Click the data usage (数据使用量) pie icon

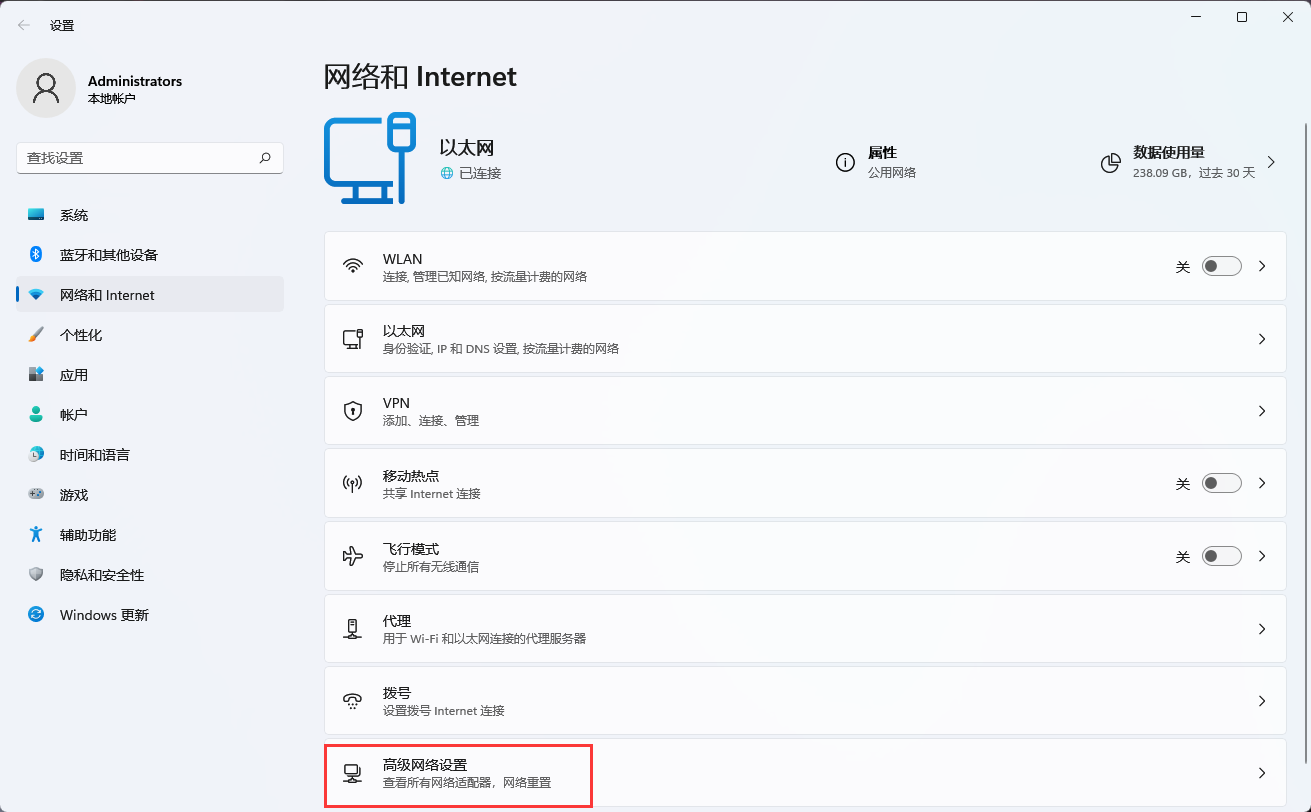click(x=1110, y=163)
